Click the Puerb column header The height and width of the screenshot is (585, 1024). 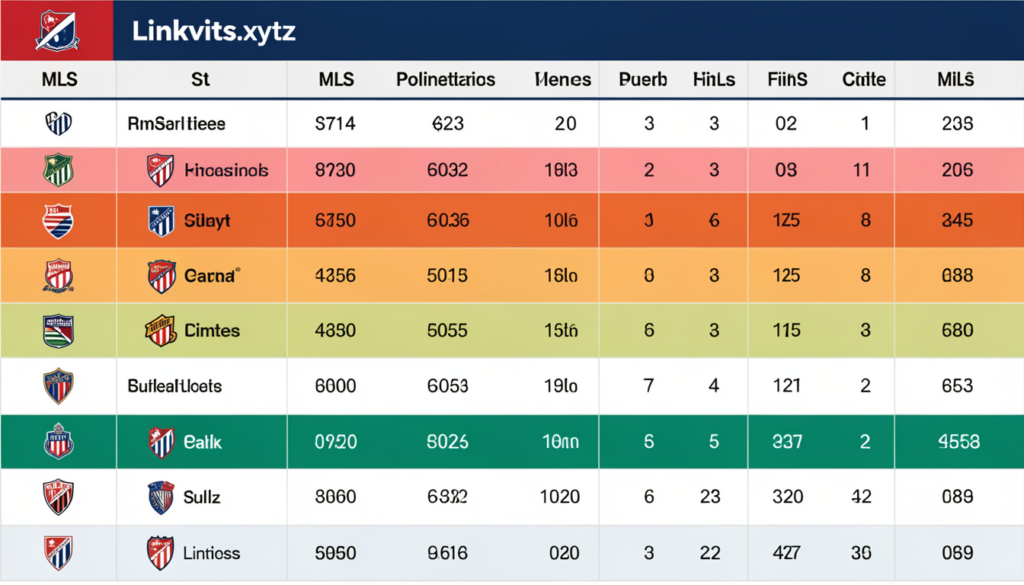tap(643, 79)
